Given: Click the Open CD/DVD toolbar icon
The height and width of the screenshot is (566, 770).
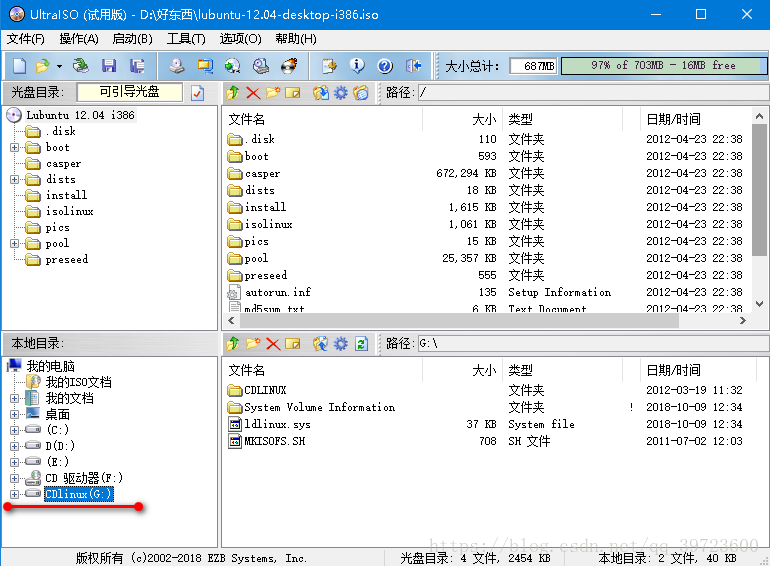Looking at the screenshot, I should coord(81,66).
